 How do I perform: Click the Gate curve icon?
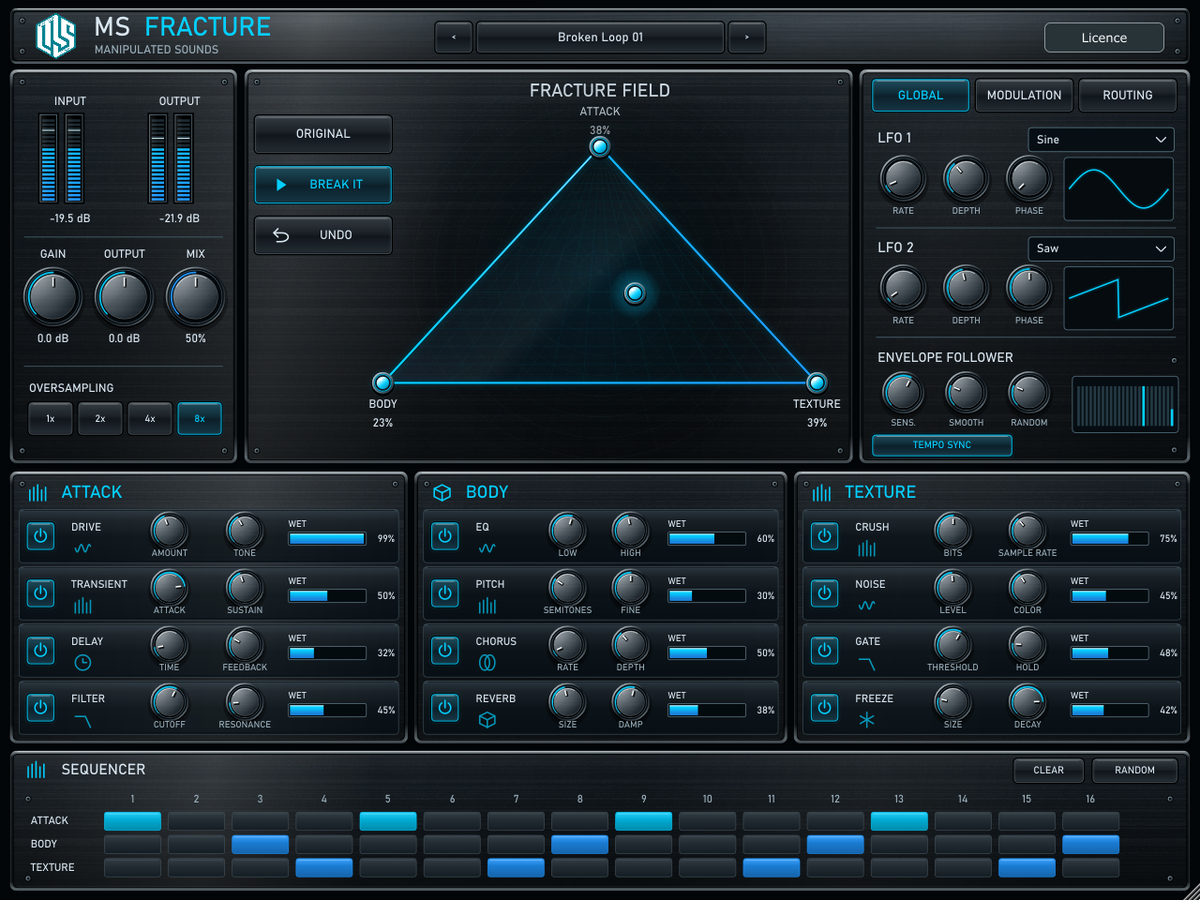point(866,662)
